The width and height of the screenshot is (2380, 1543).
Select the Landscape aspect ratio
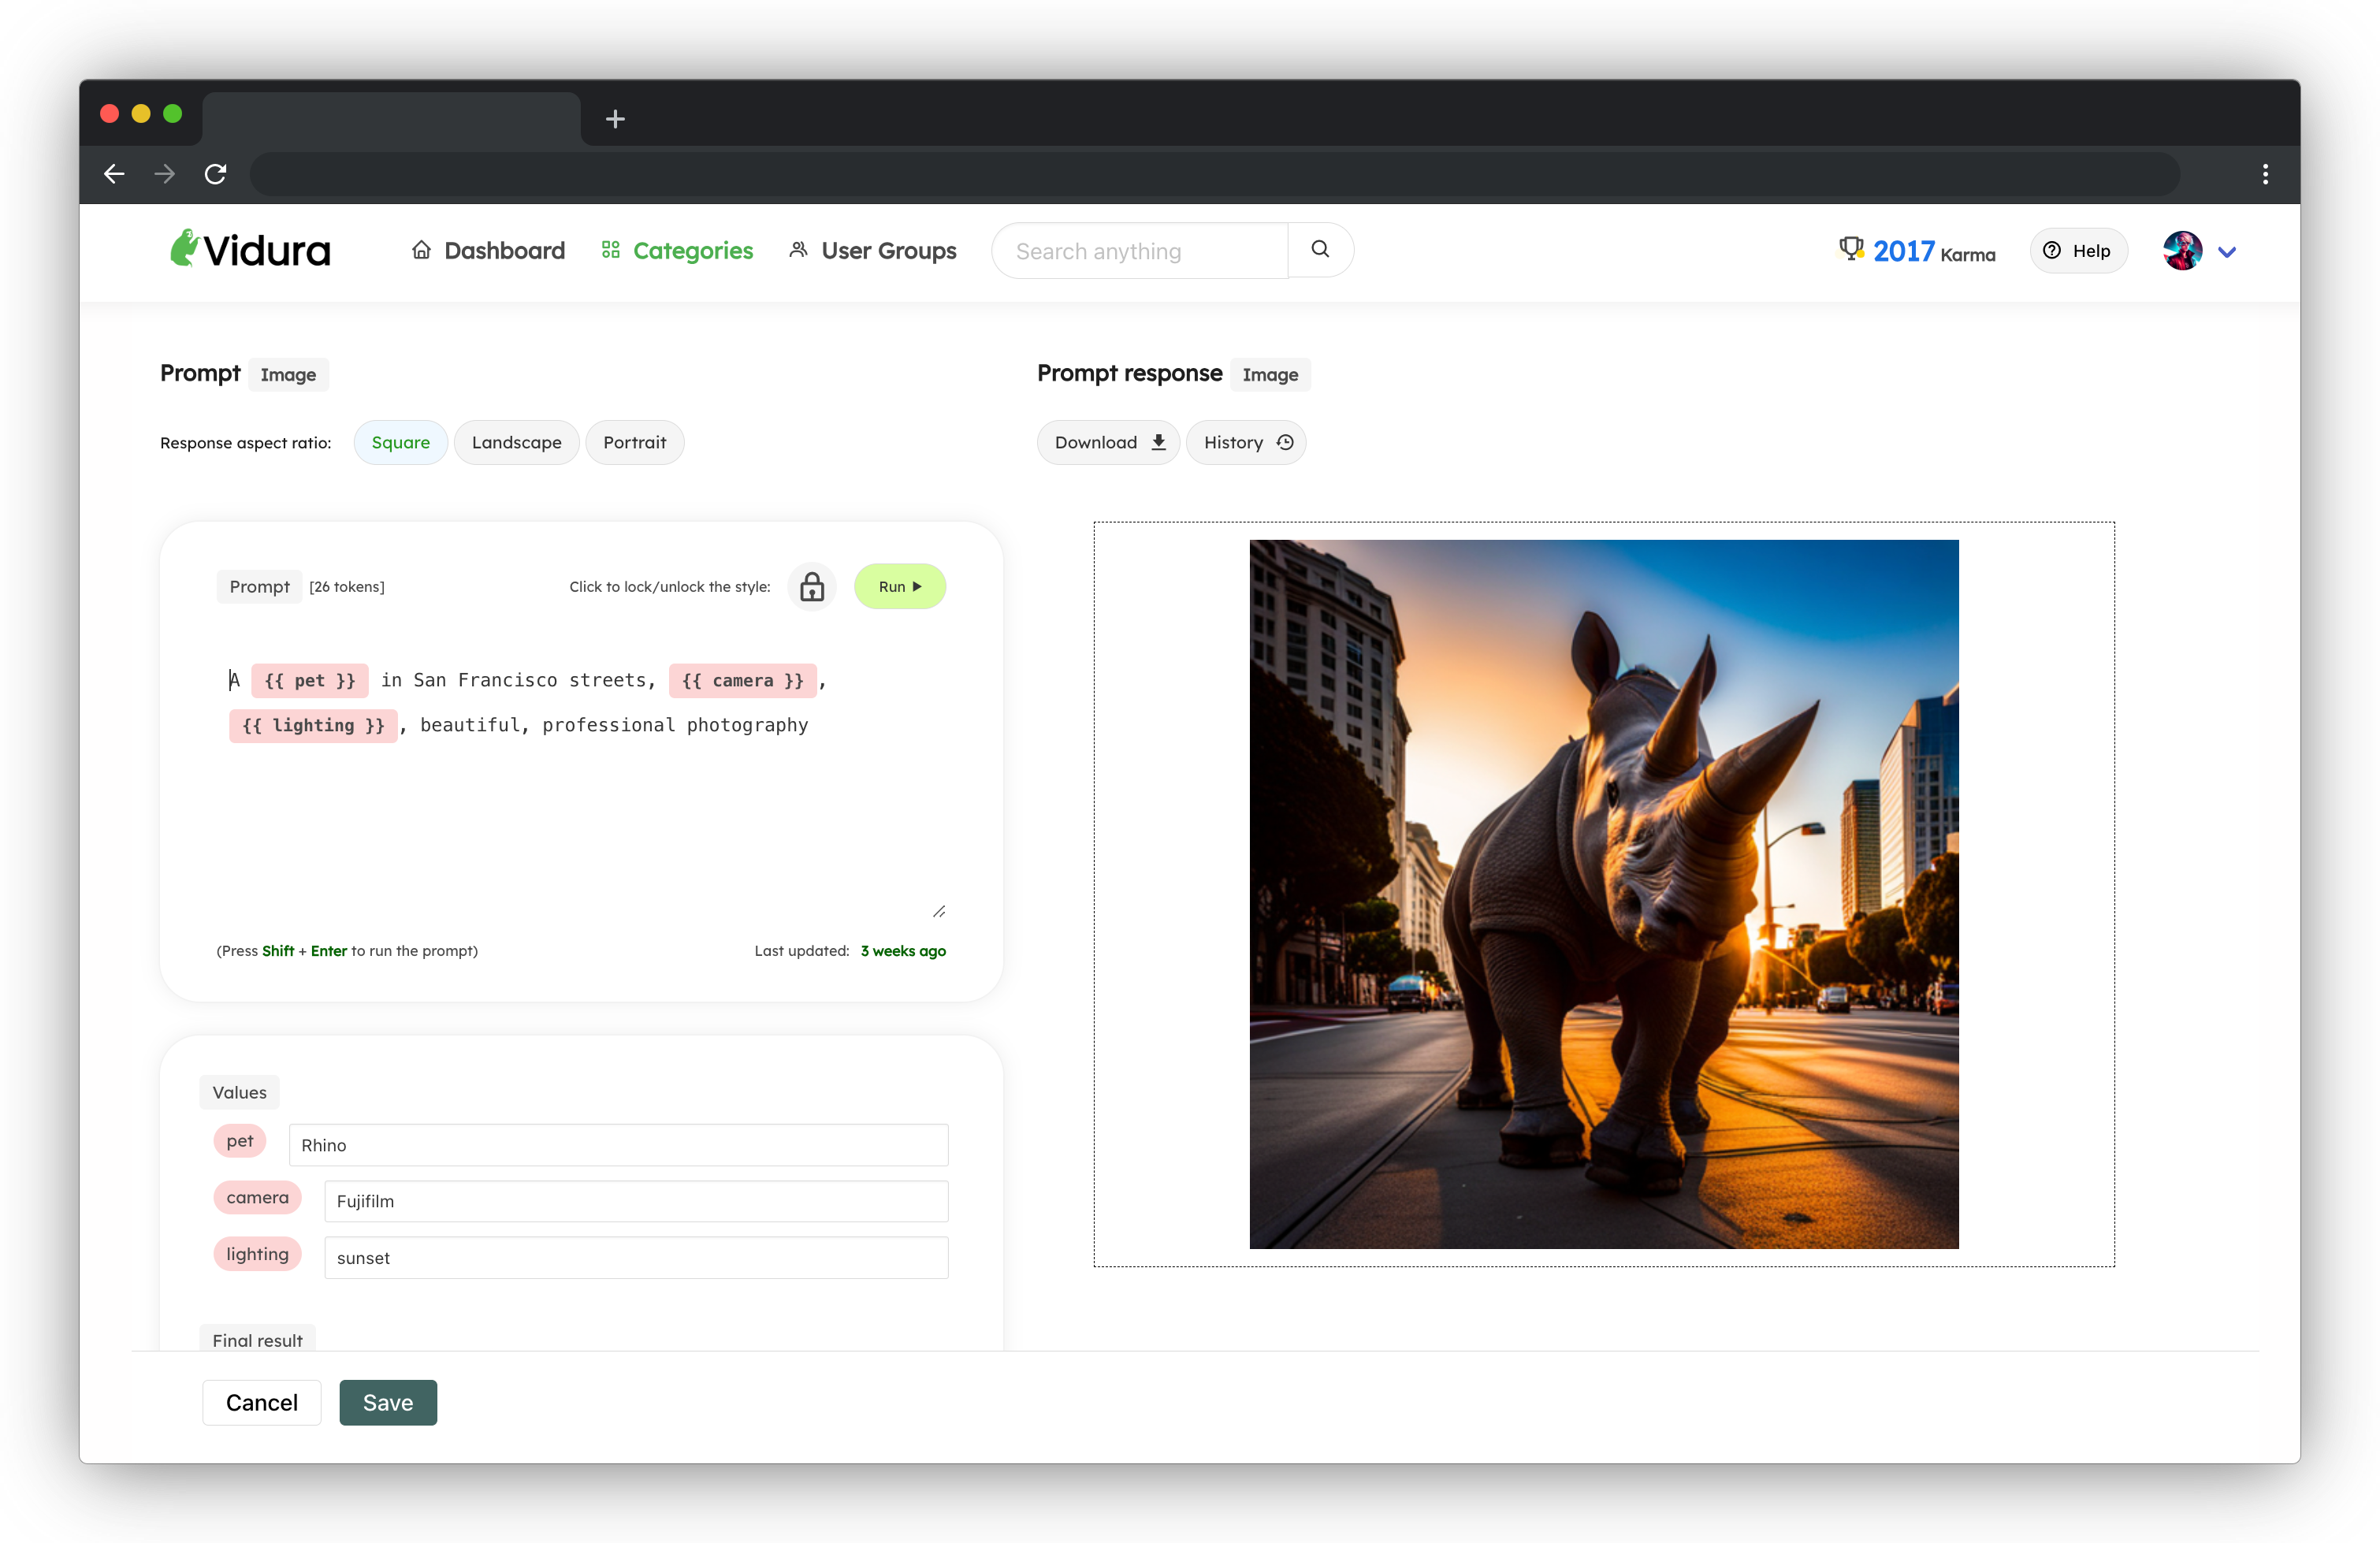(516, 442)
